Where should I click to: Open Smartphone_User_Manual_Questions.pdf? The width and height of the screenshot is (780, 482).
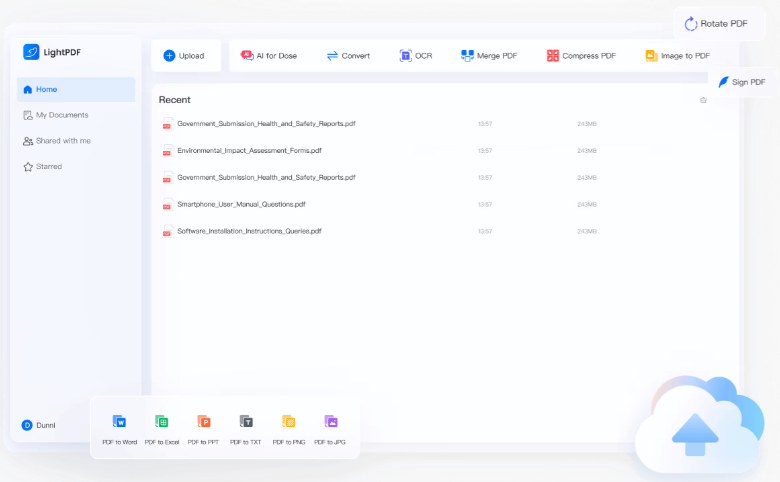click(241, 204)
